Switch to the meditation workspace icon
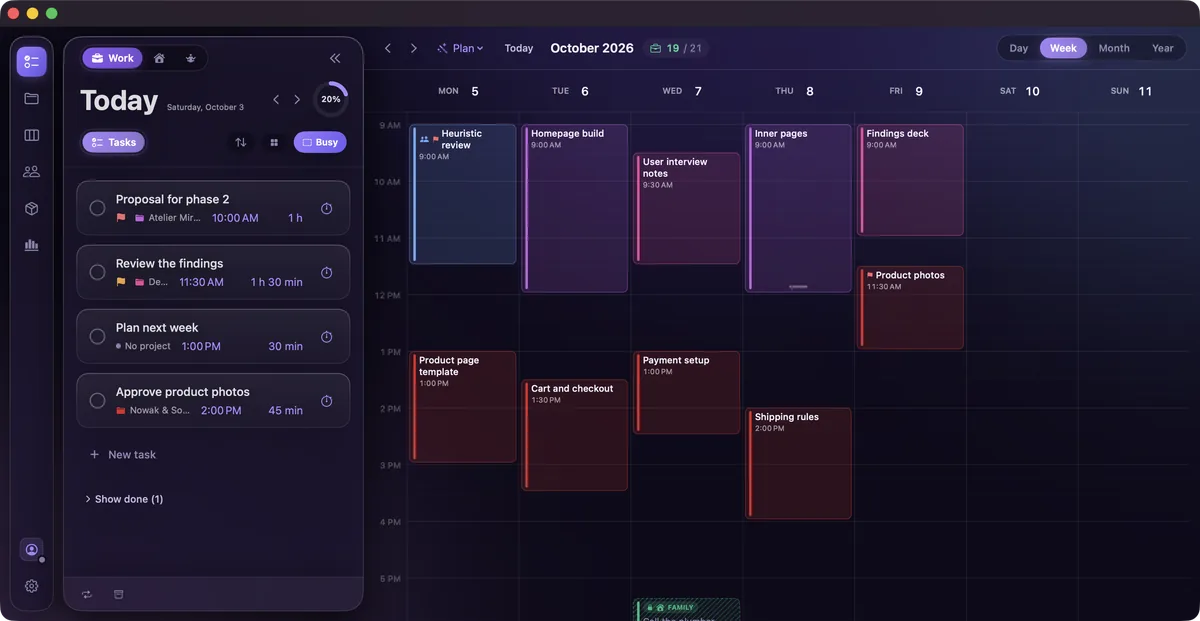Viewport: 1200px width, 621px height. click(190, 58)
